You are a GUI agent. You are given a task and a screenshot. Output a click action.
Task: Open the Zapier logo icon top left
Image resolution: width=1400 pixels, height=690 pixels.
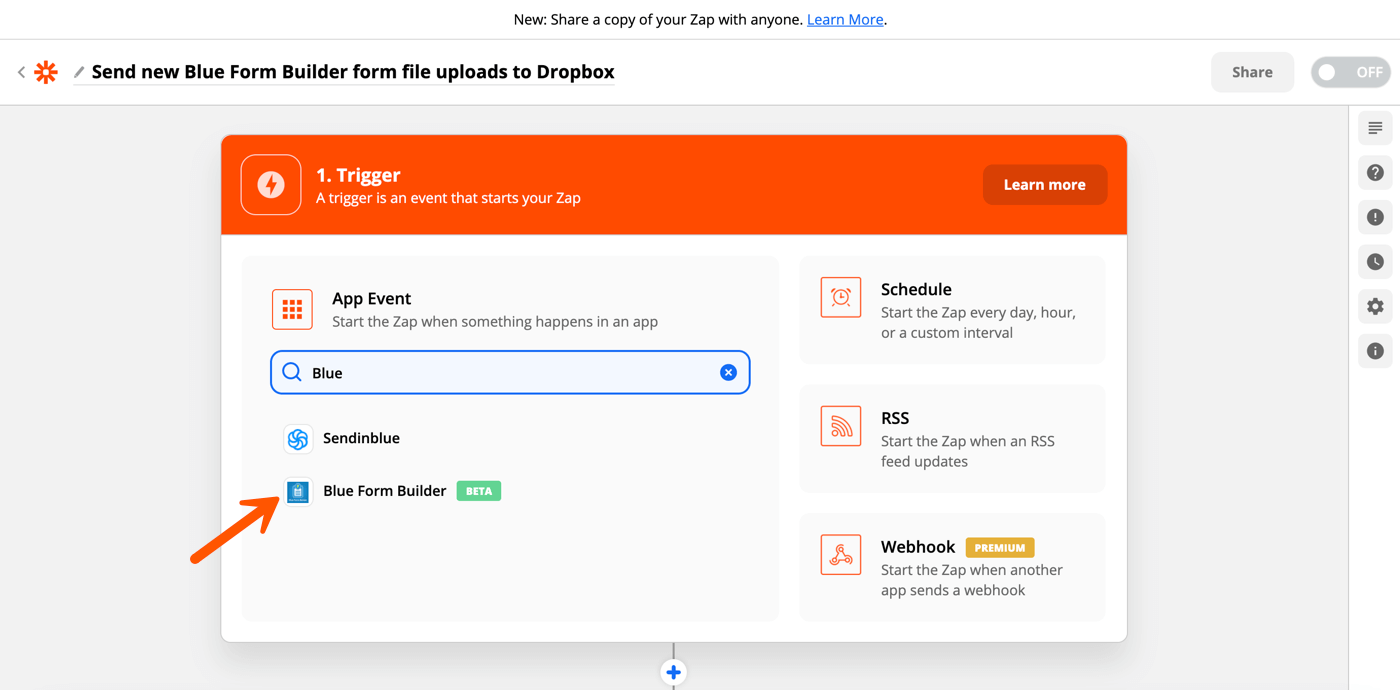(46, 71)
